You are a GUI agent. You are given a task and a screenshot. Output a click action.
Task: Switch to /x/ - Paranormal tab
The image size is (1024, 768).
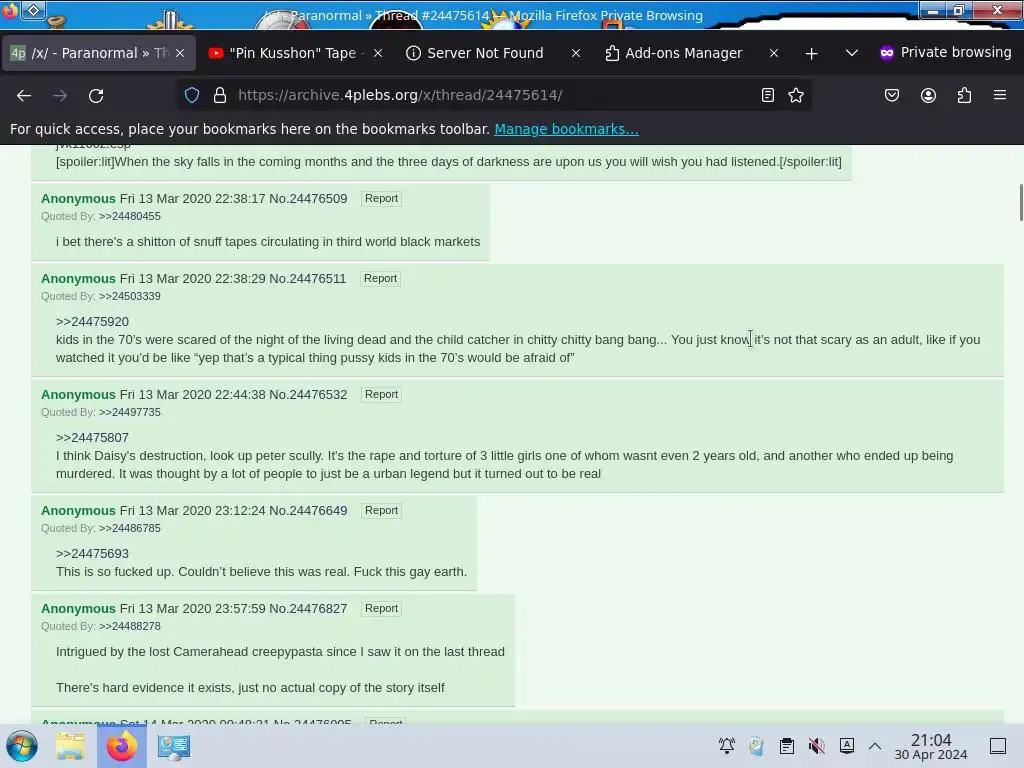98,53
